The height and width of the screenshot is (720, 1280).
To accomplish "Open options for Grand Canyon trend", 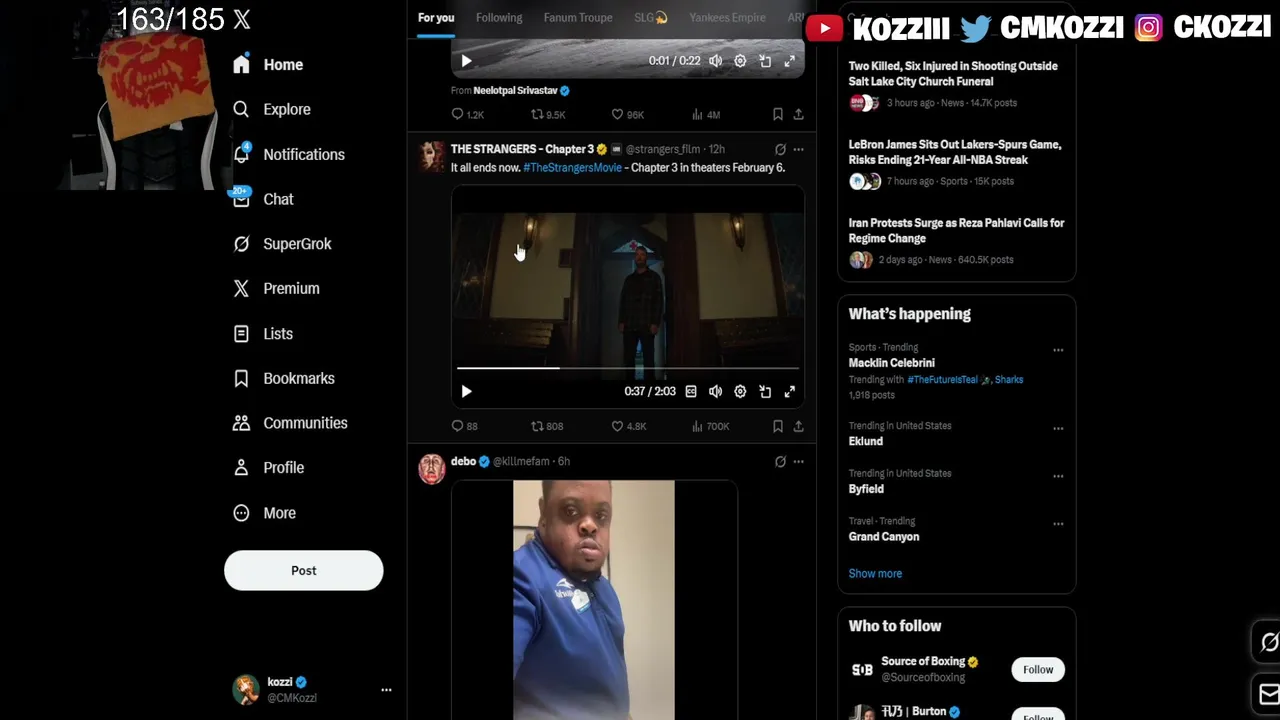I will 1058,525.
